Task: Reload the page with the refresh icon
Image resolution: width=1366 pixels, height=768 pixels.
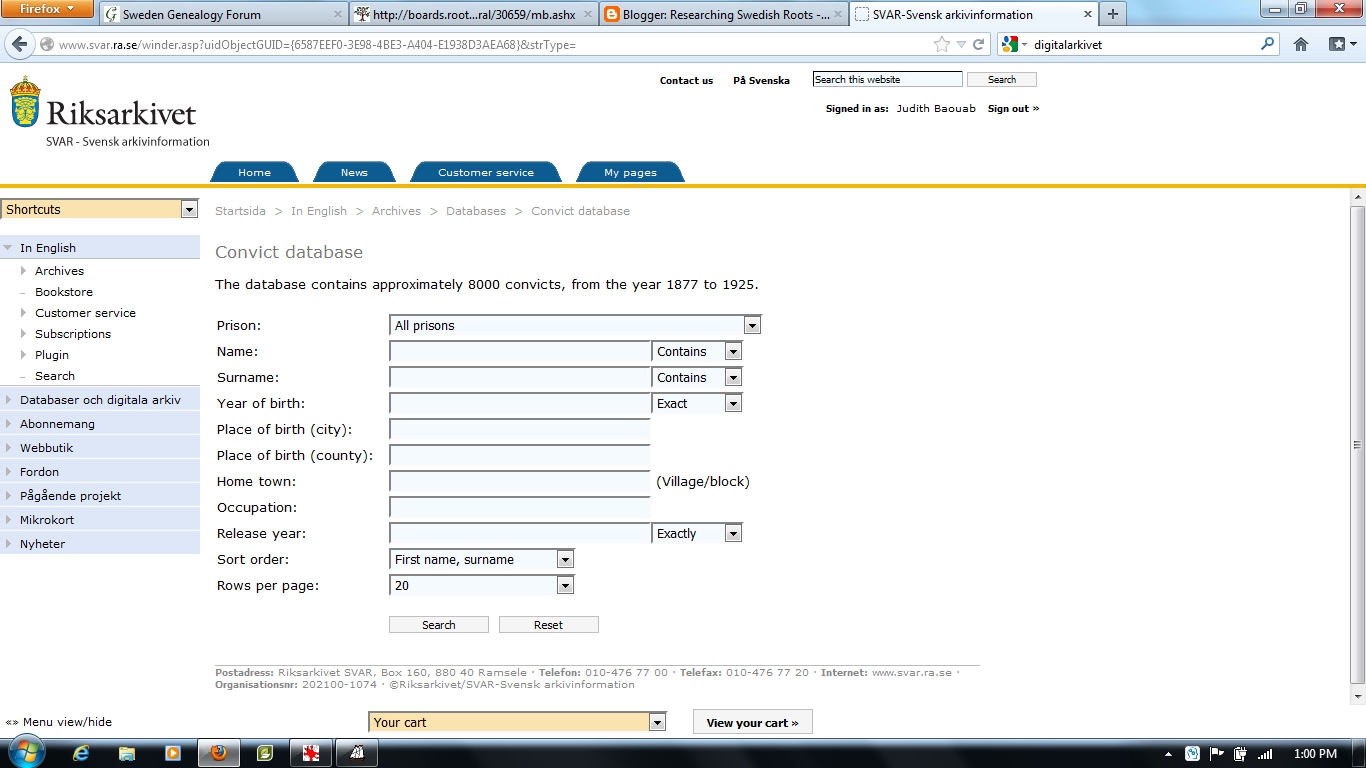Action: click(977, 44)
